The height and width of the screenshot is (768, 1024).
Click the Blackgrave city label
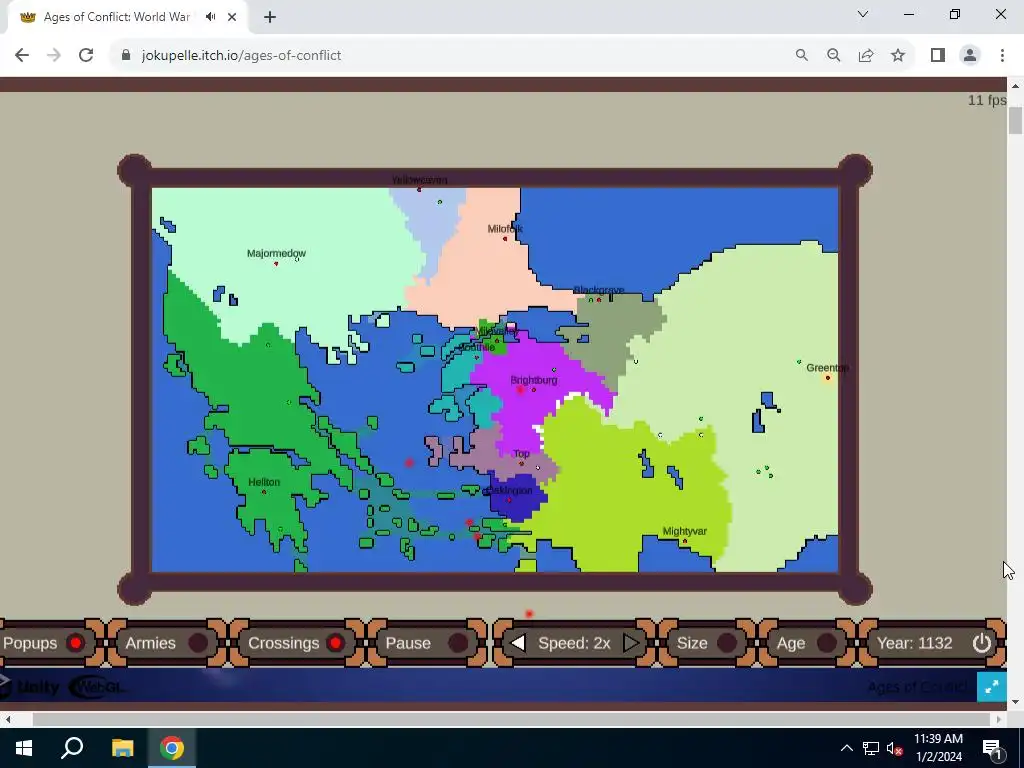(599, 290)
